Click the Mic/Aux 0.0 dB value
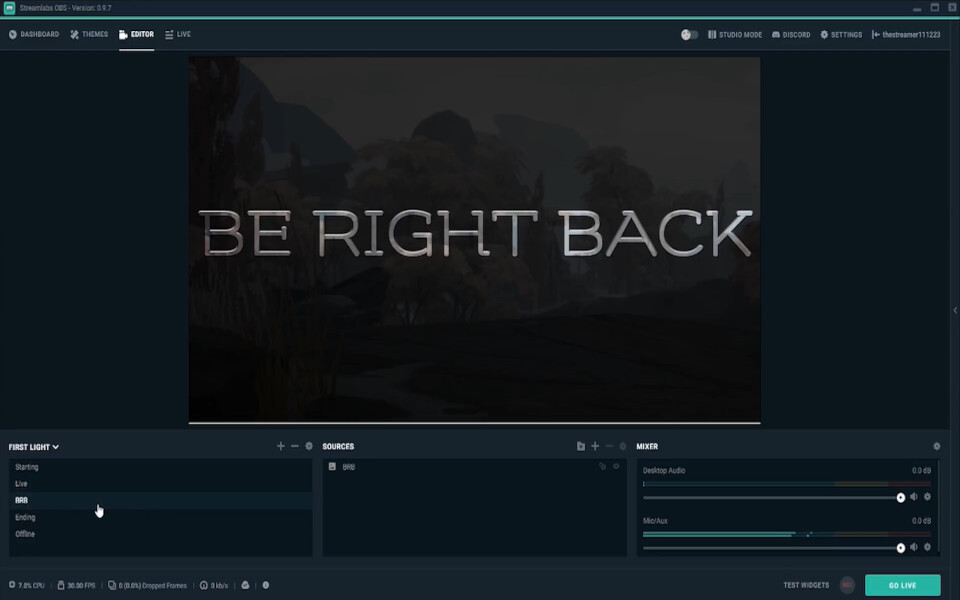Screen dimensions: 960x600 click(921, 521)
